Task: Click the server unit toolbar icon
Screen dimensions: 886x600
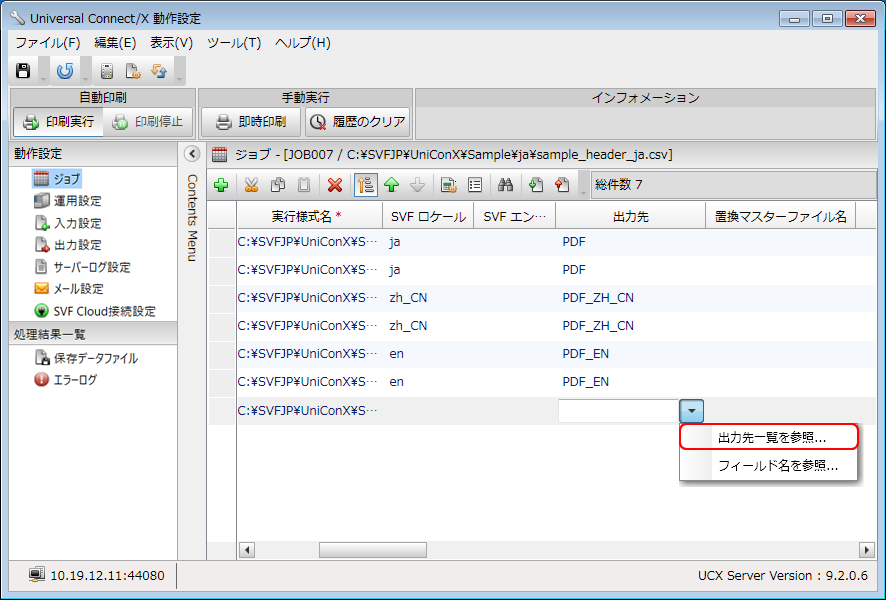Action: tap(107, 71)
